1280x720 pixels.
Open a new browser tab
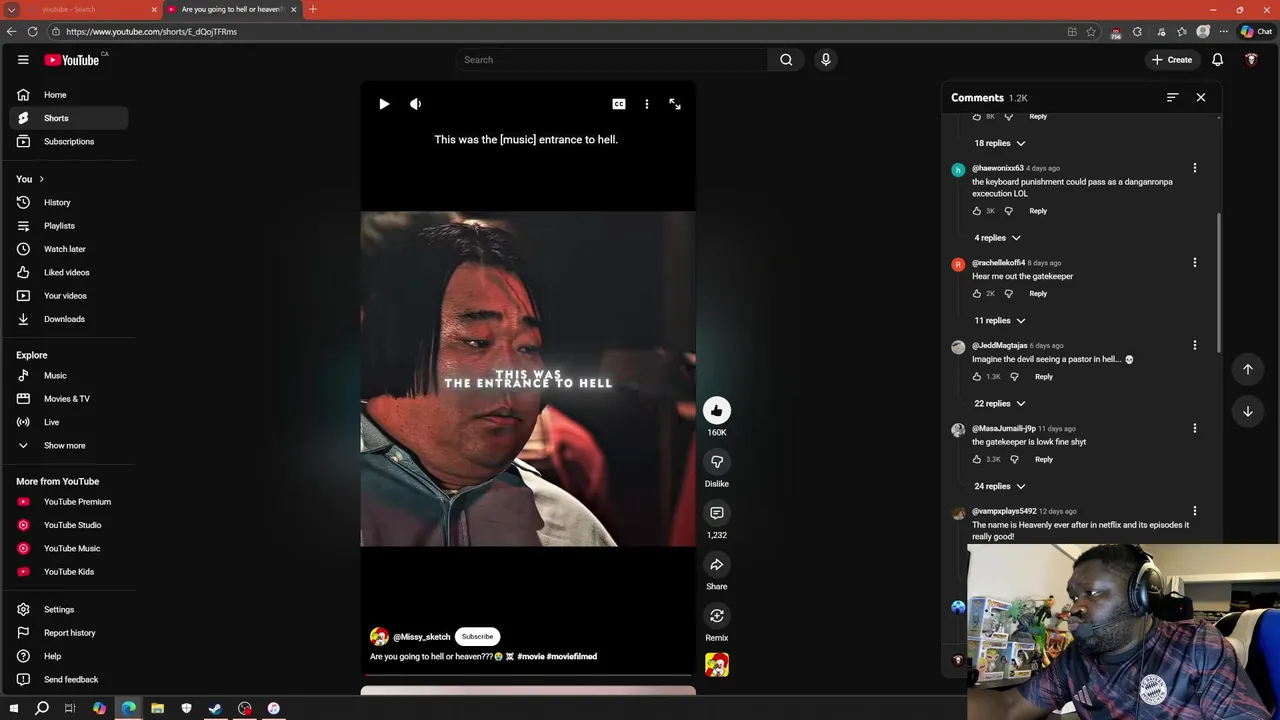313,9
